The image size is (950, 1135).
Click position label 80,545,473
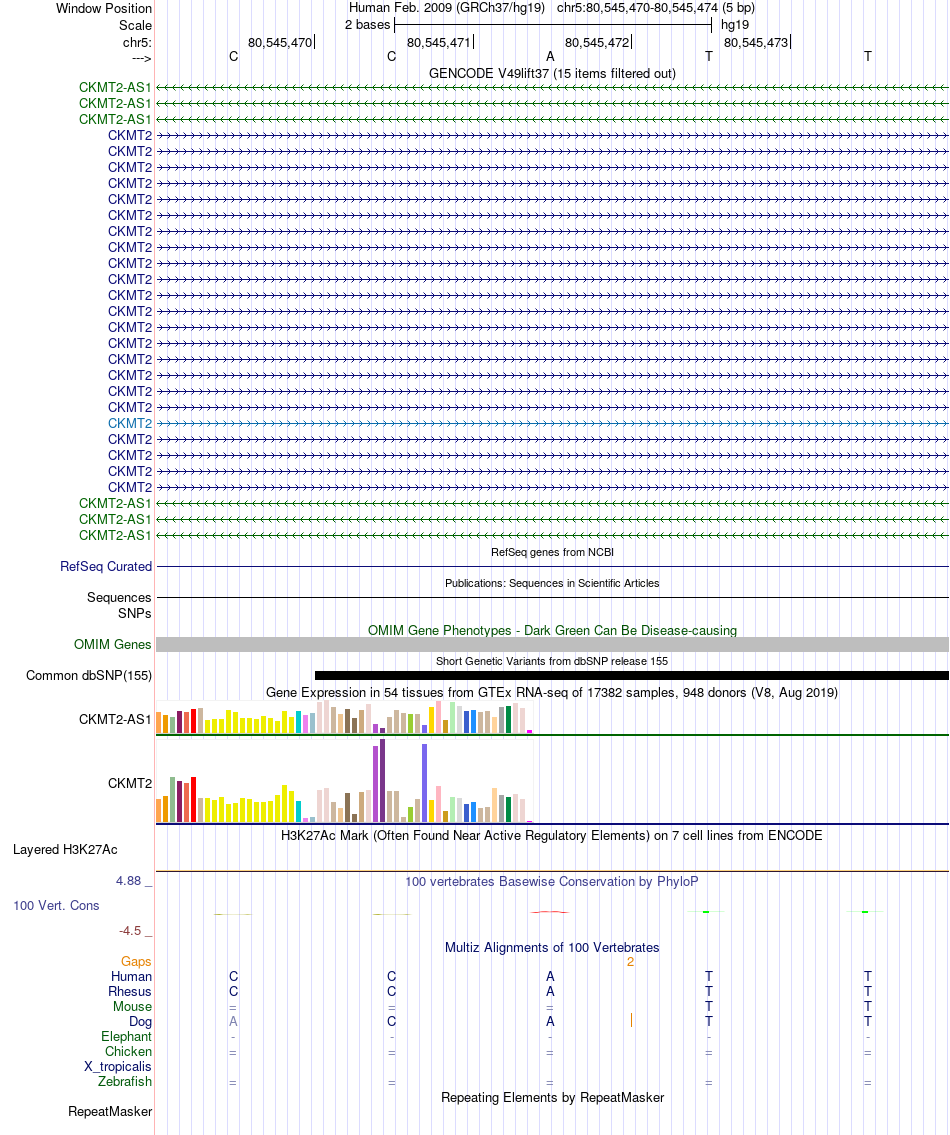[755, 43]
